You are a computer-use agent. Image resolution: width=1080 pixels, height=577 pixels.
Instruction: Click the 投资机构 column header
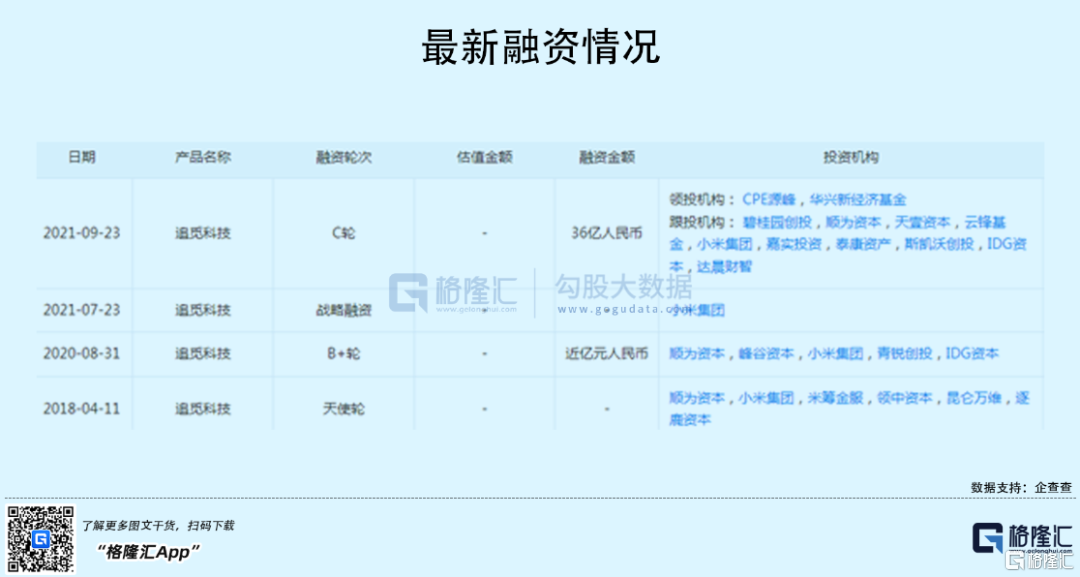pyautogui.click(x=851, y=158)
